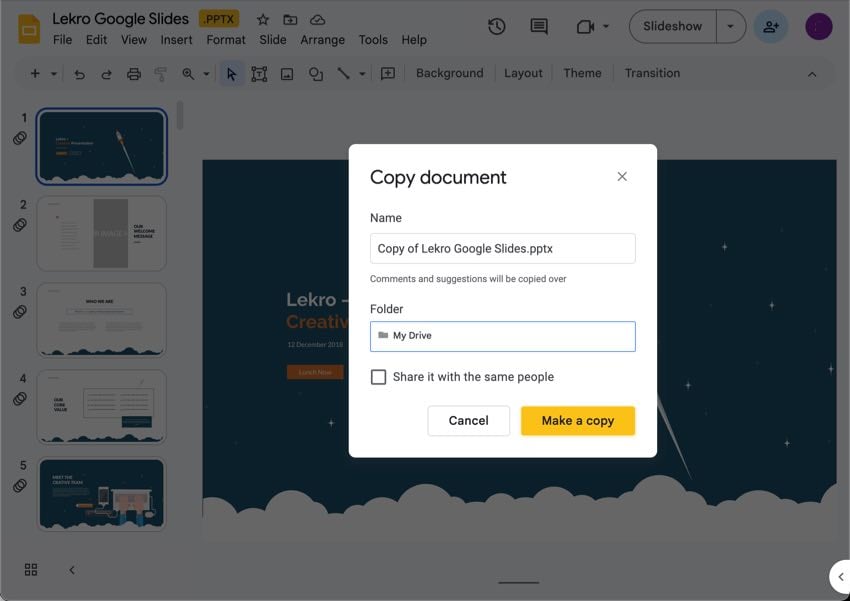Star the Lekro Google Slides document
The height and width of the screenshot is (601, 850).
(x=263, y=20)
